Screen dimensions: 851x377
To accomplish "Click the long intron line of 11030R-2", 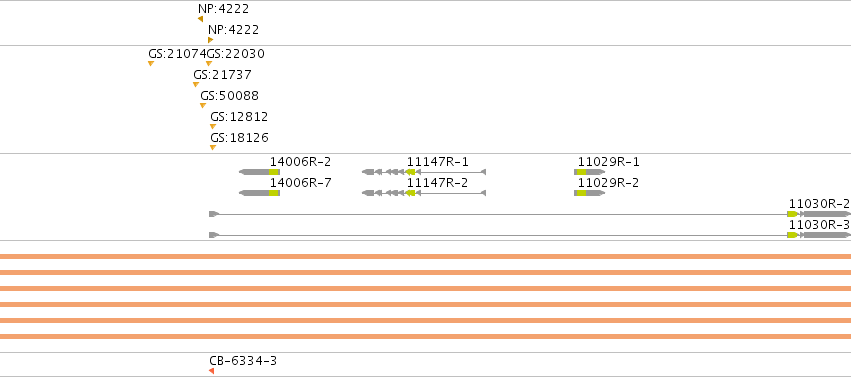I will (502, 214).
